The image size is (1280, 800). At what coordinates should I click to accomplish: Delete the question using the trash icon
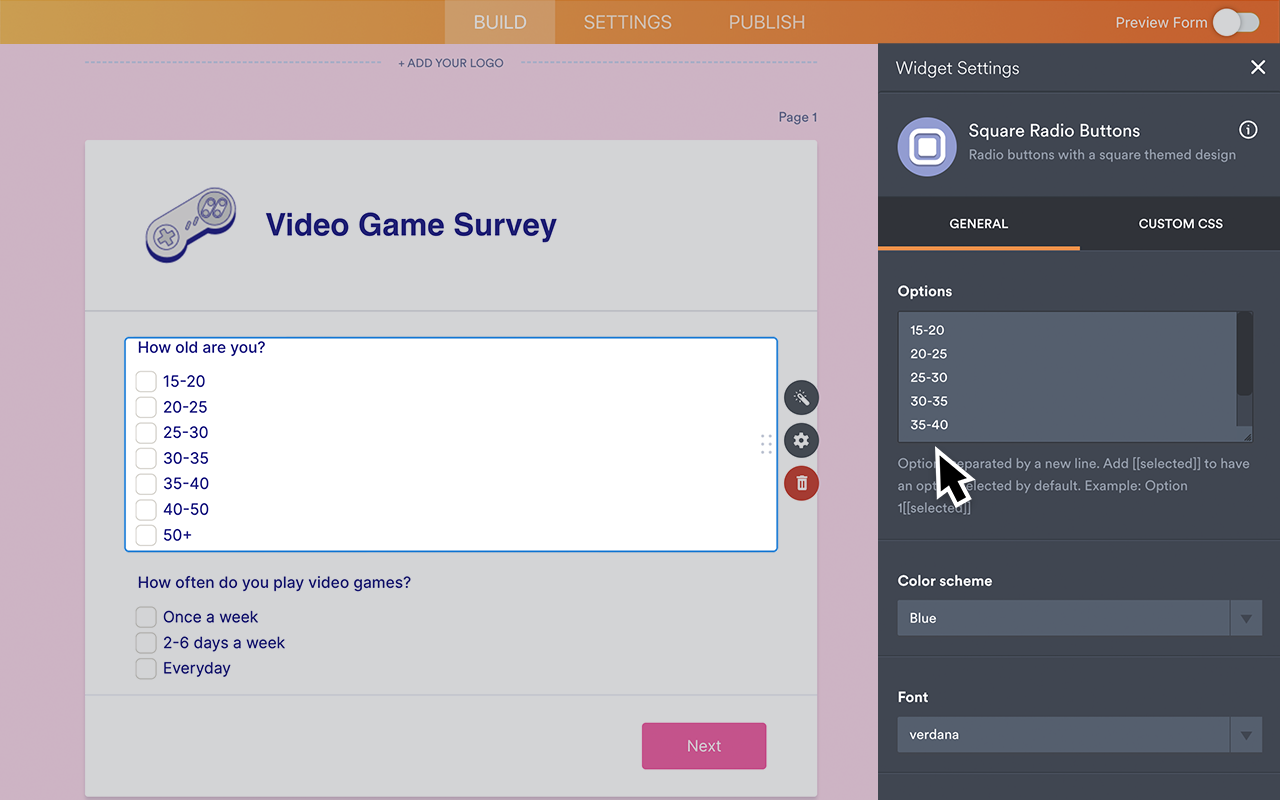click(801, 483)
